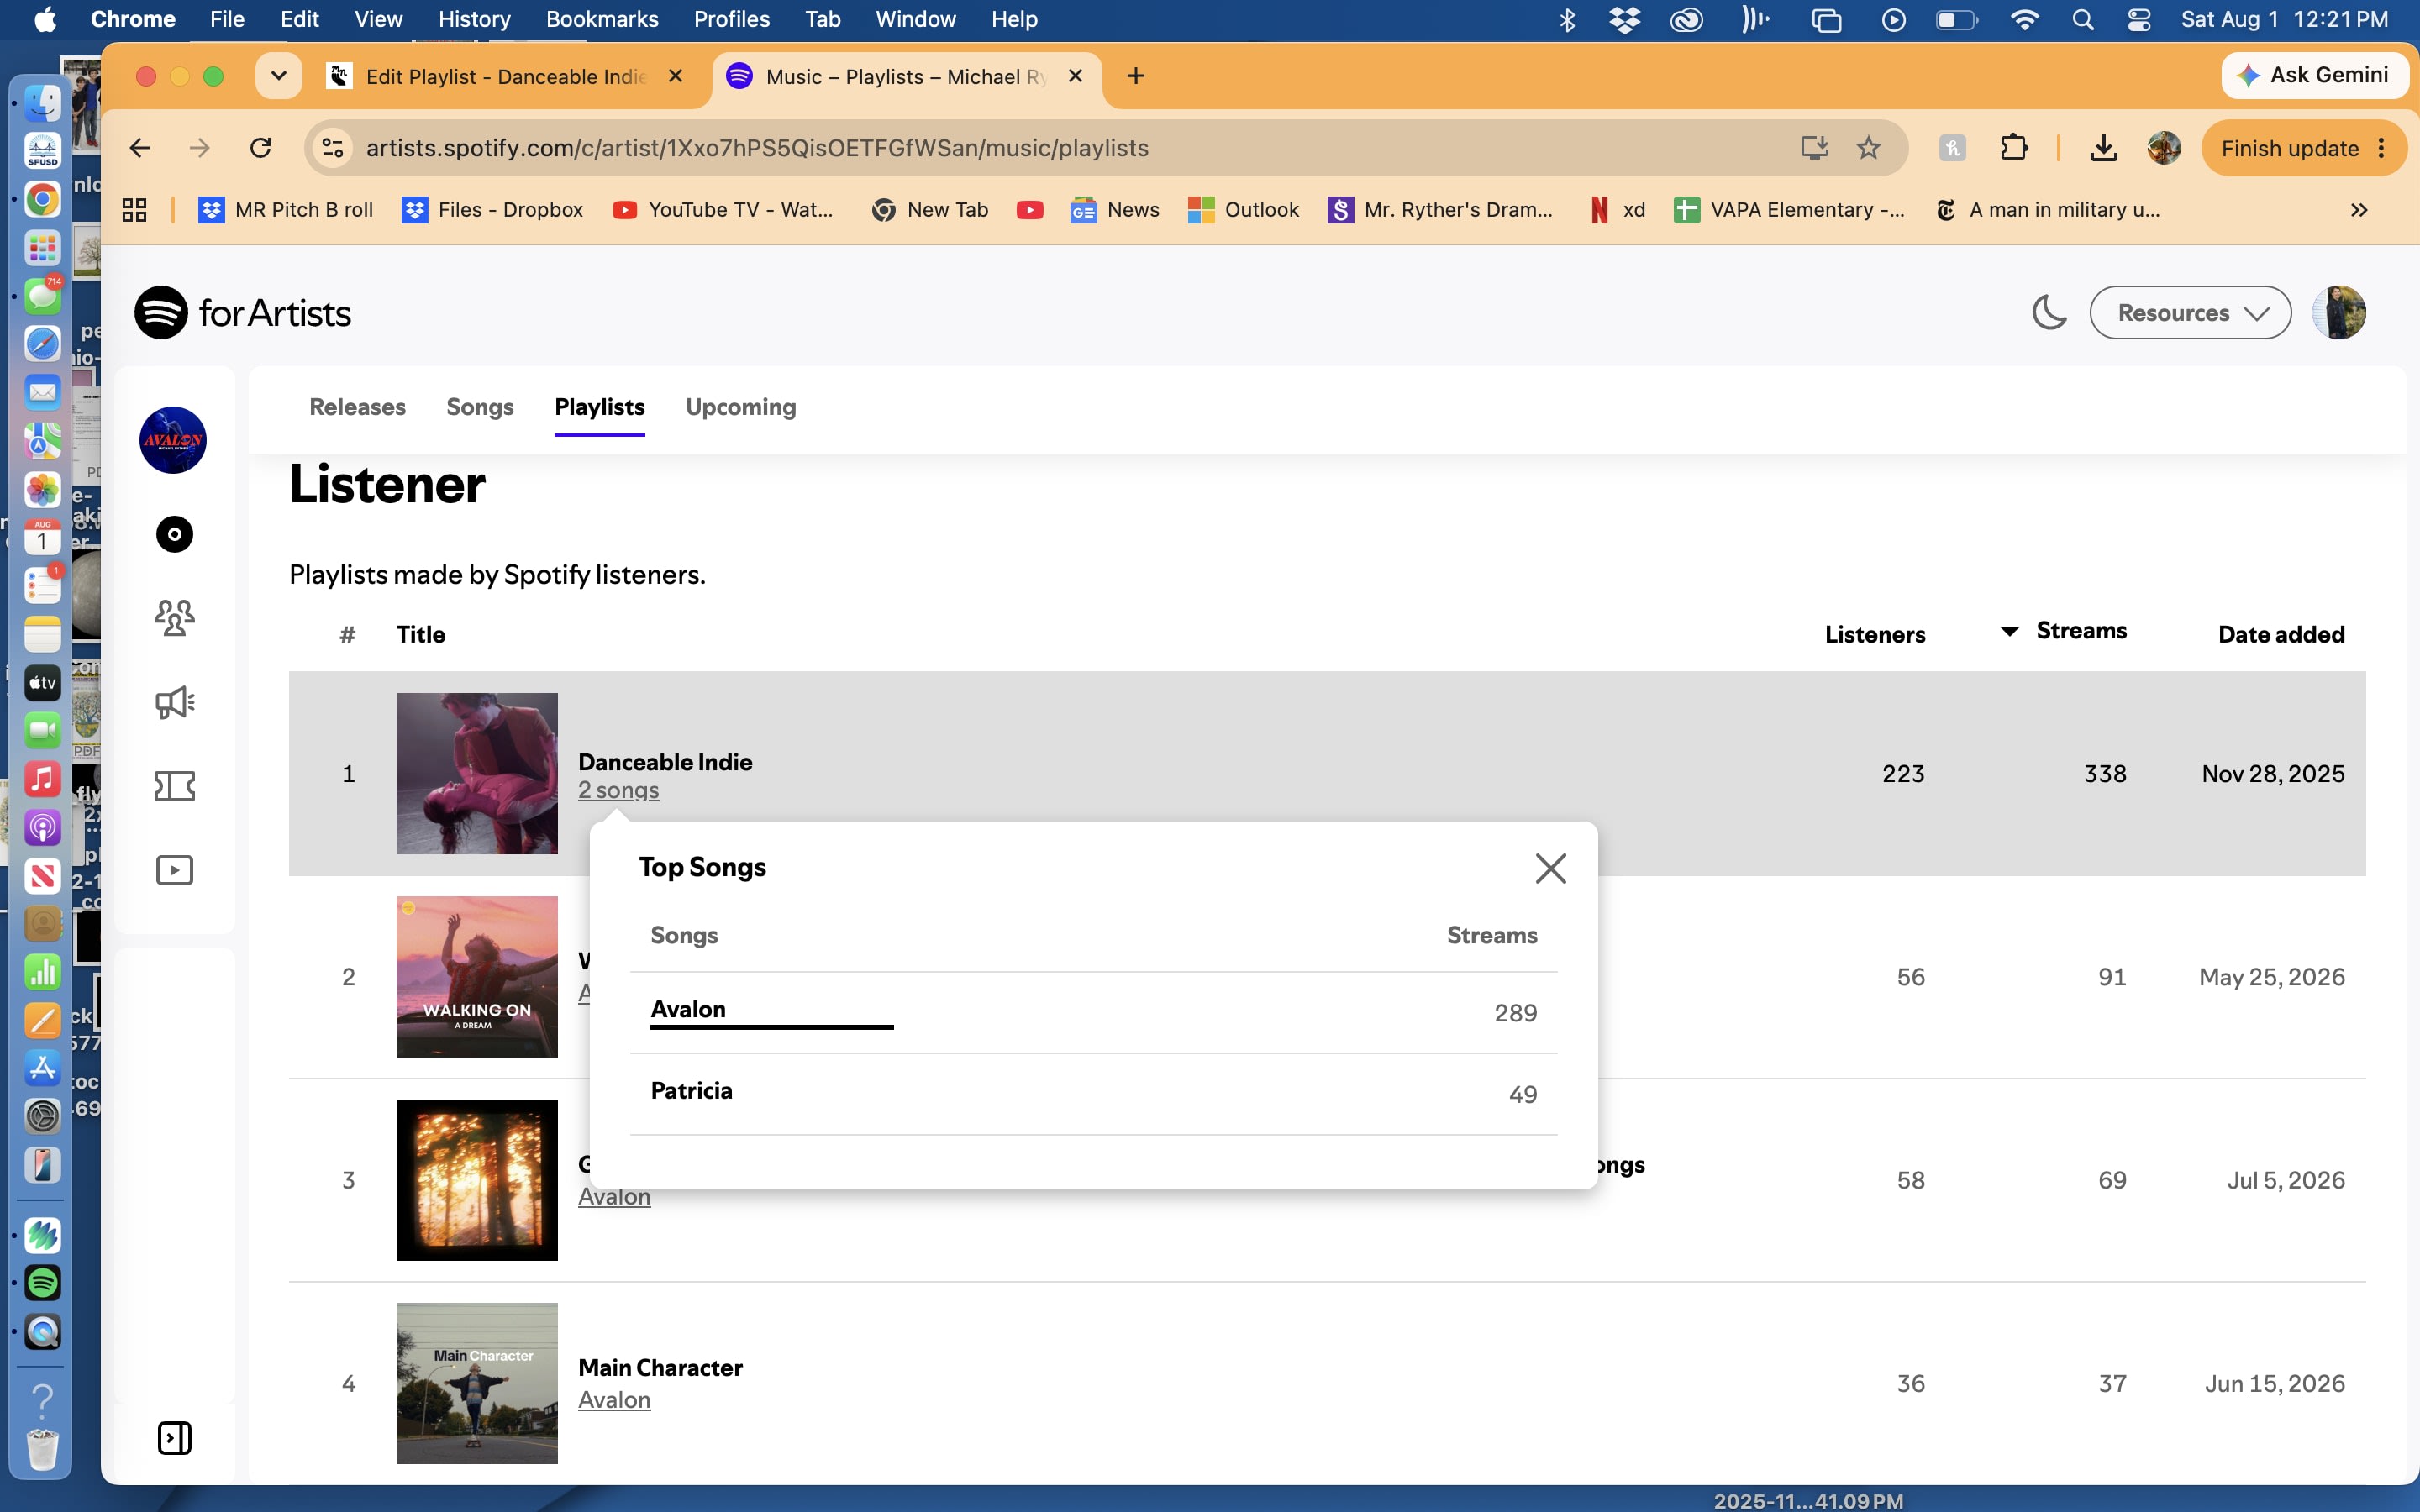This screenshot has height=1512, width=2420.
Task: Click Ask Gemini button
Action: click(2314, 76)
